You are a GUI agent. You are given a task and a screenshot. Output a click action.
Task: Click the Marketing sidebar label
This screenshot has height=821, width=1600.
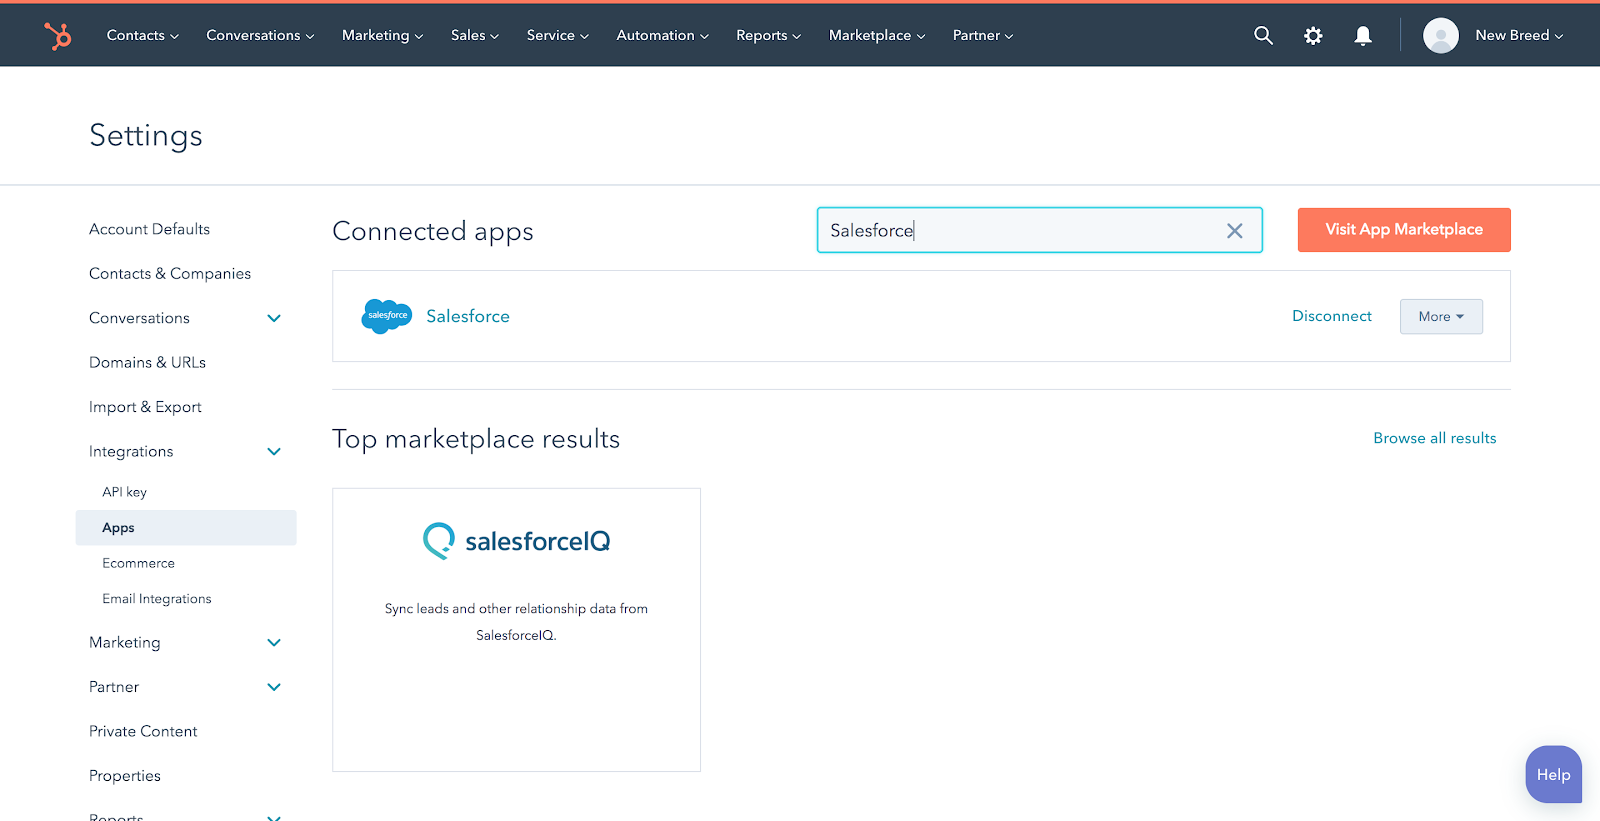click(124, 642)
